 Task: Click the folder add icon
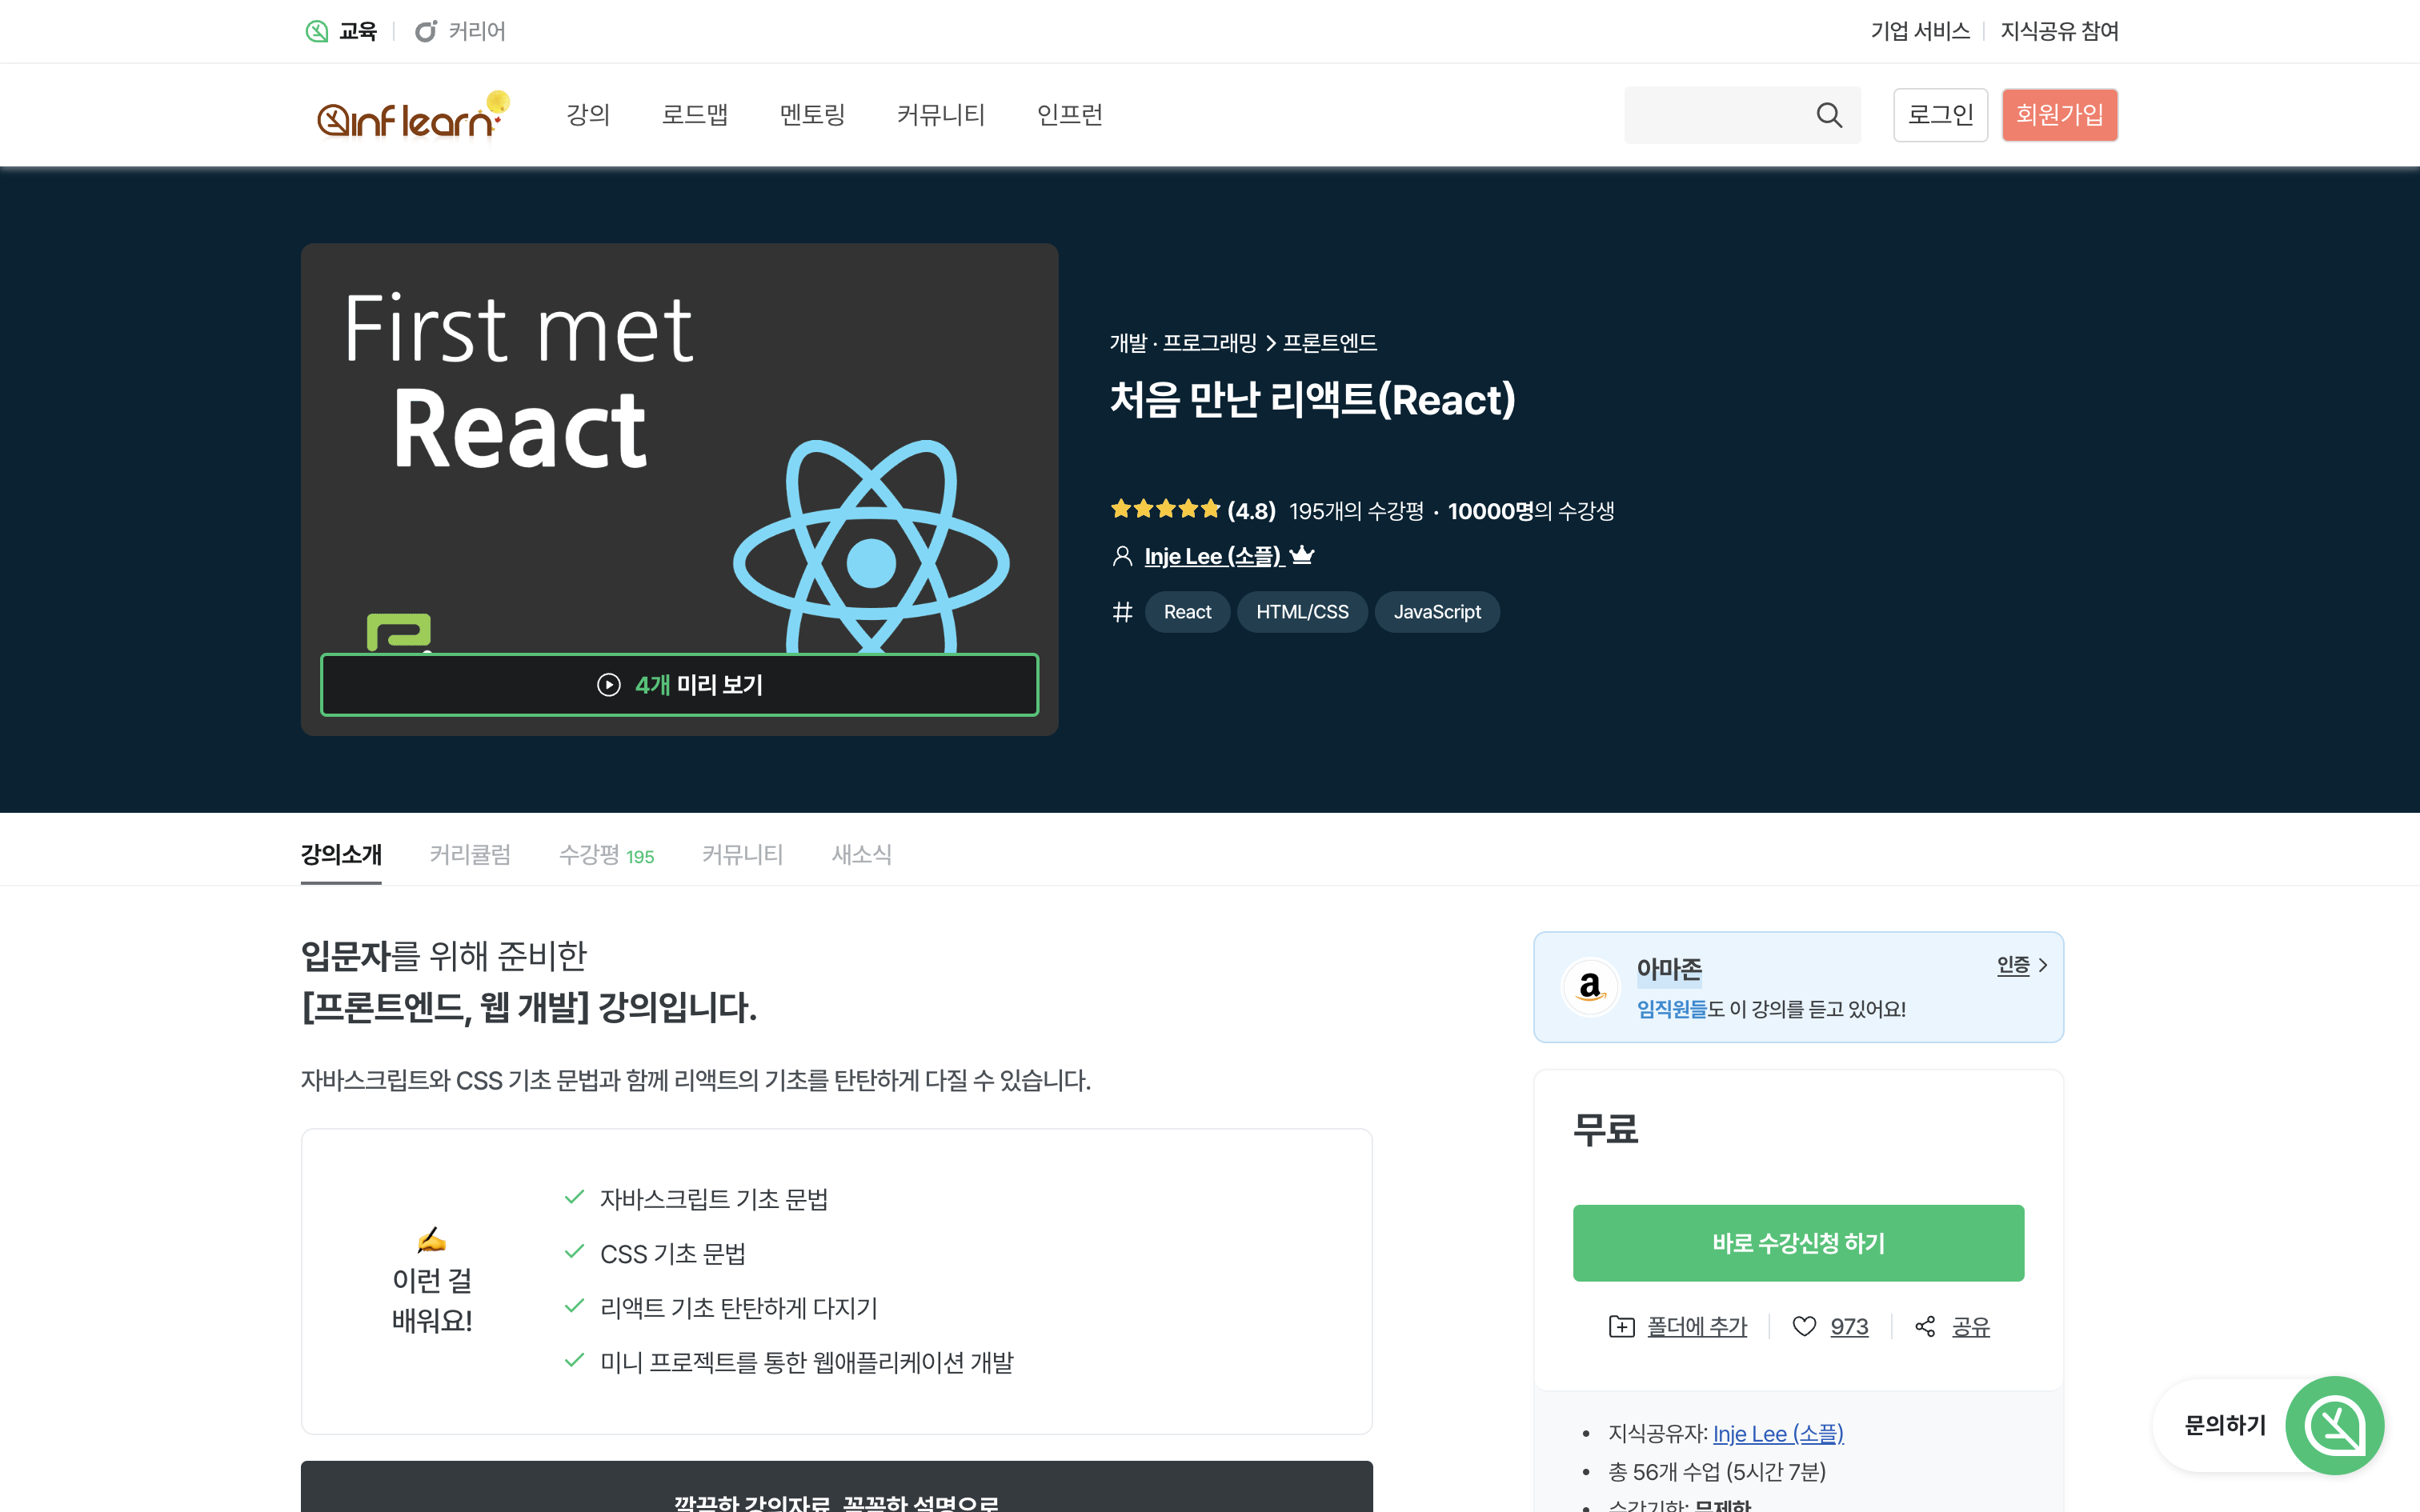coord(1621,1326)
